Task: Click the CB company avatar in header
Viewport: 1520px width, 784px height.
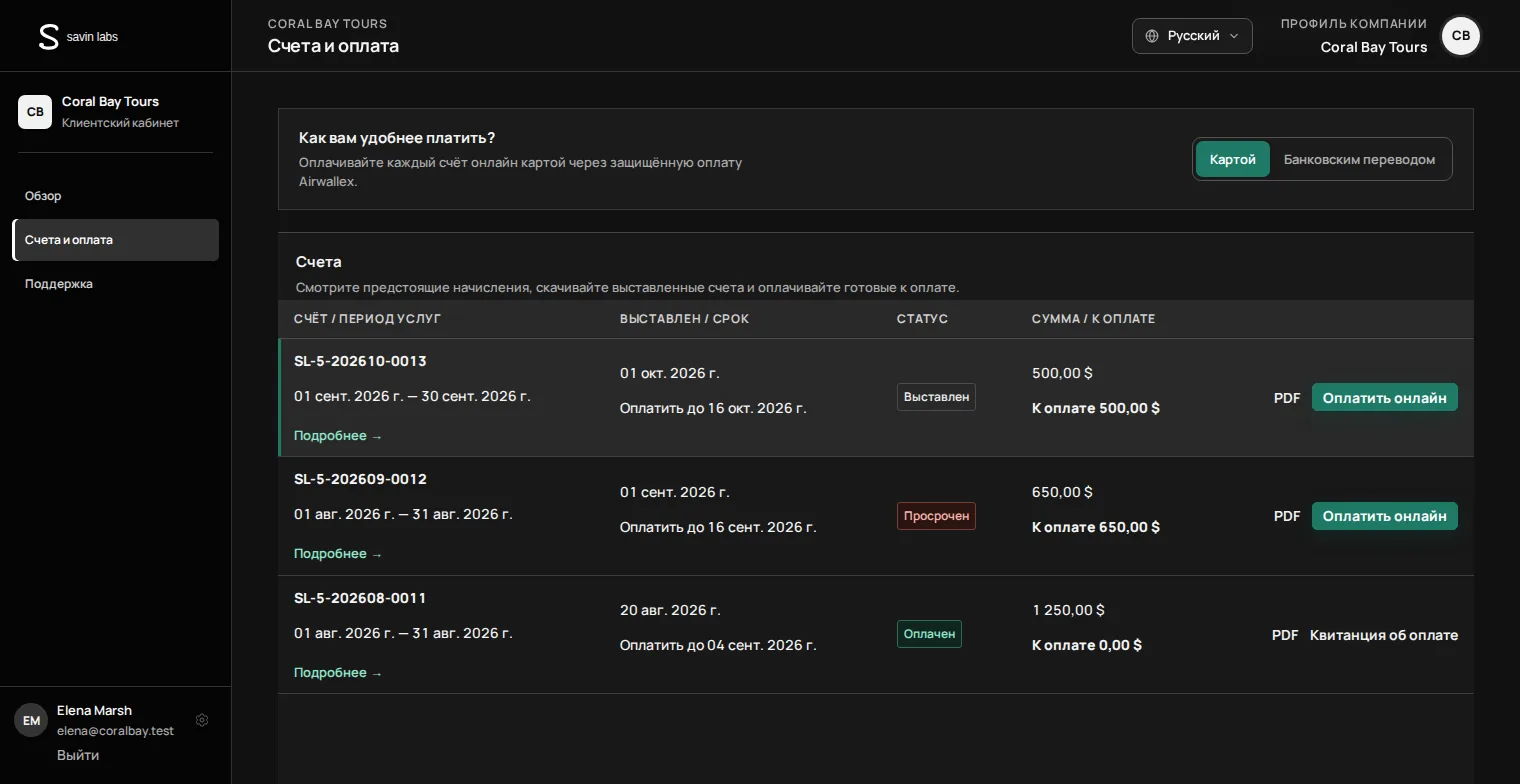Action: point(1461,36)
